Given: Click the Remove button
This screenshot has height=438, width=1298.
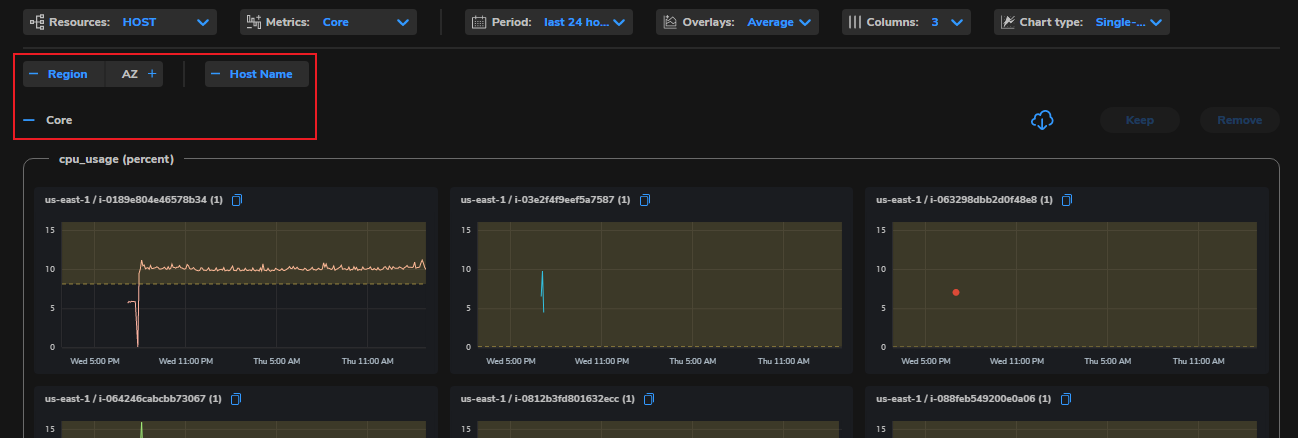Looking at the screenshot, I should pos(1239,120).
